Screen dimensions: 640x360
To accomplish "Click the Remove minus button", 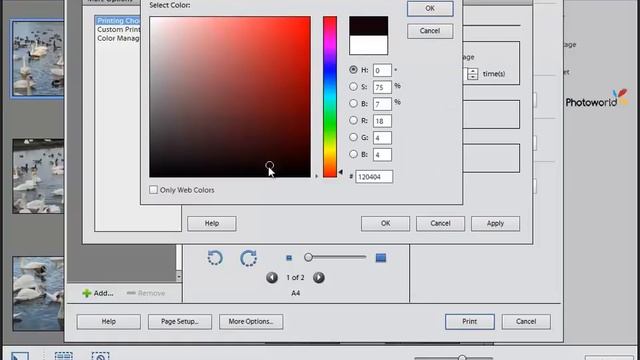I will click(146, 293).
